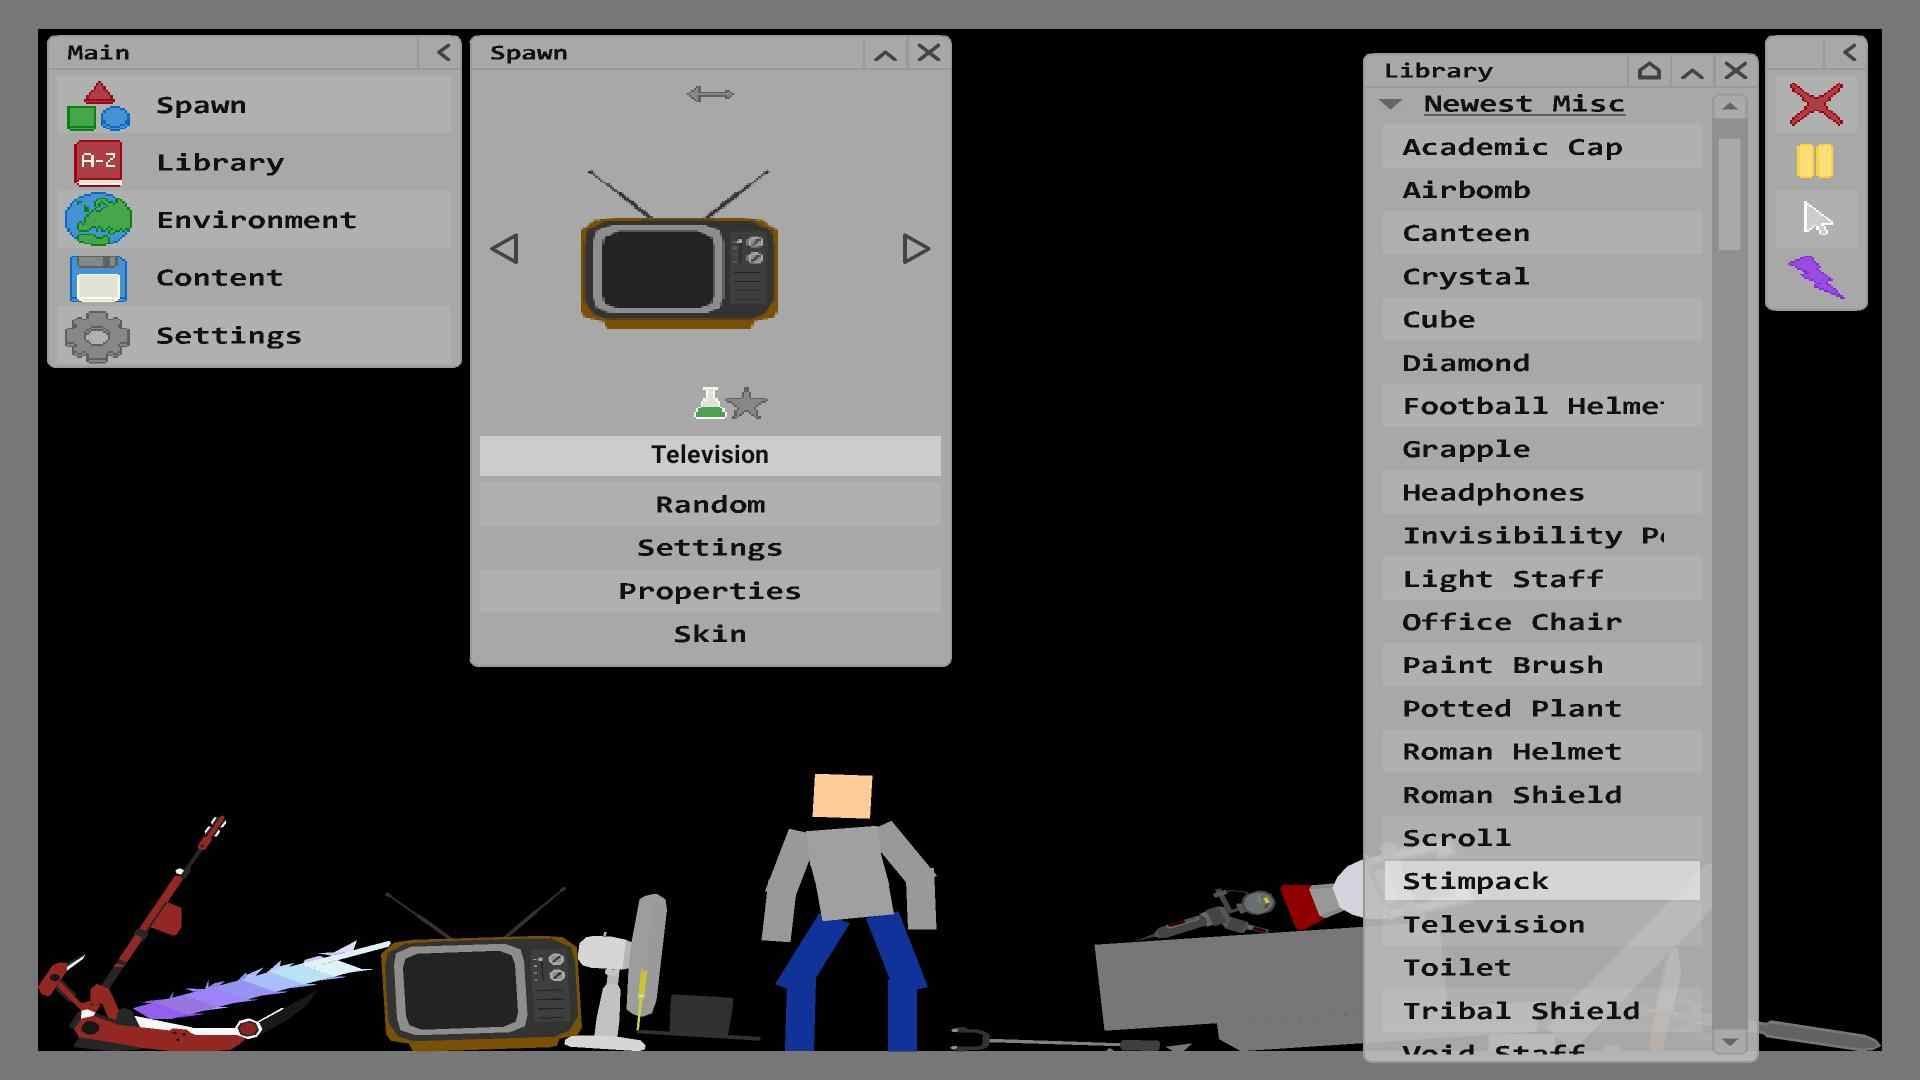Expand the Newest Misc library category

pos(1389,103)
